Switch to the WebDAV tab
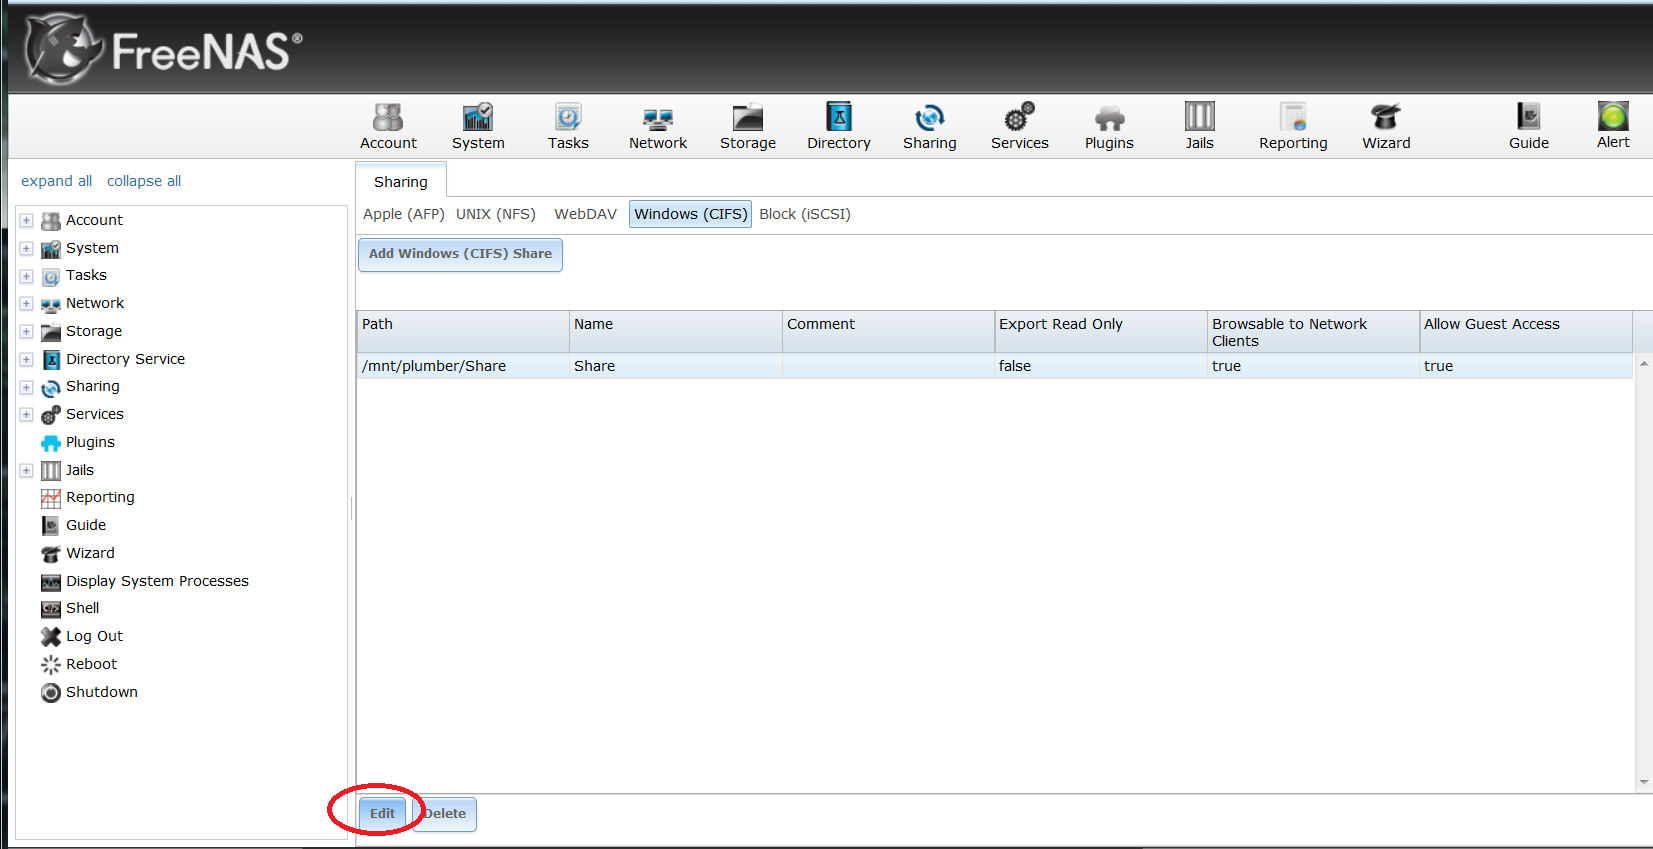Screen dimensions: 1653x849 [x=586, y=214]
